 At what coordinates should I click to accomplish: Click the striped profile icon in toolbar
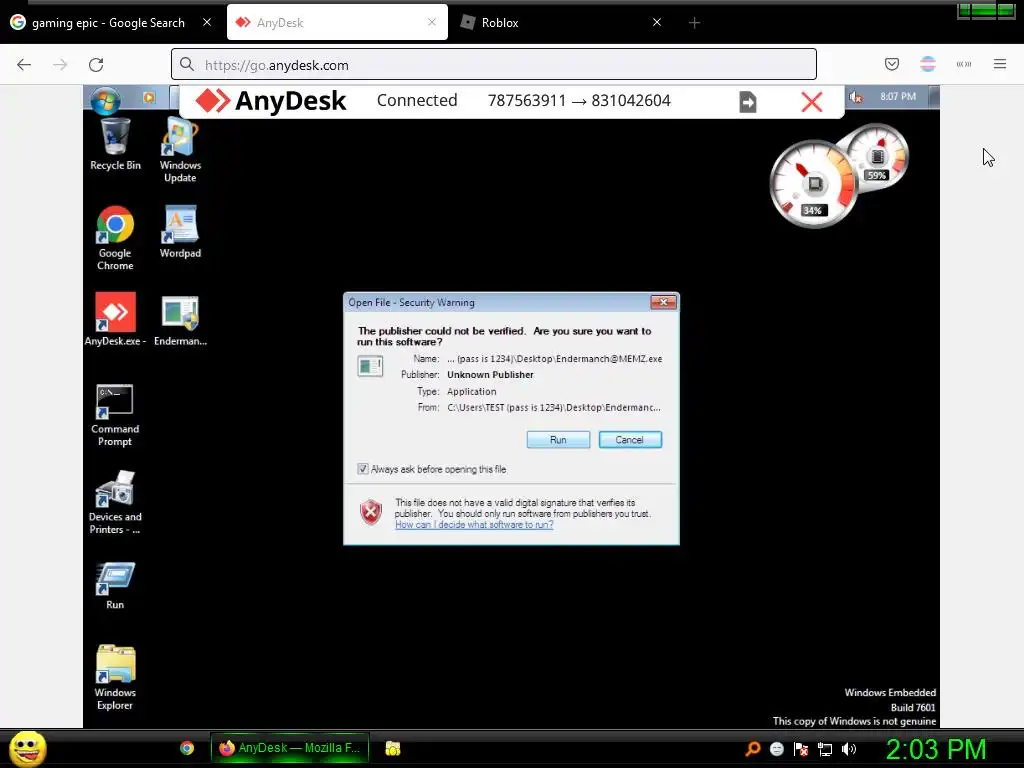coord(928,64)
